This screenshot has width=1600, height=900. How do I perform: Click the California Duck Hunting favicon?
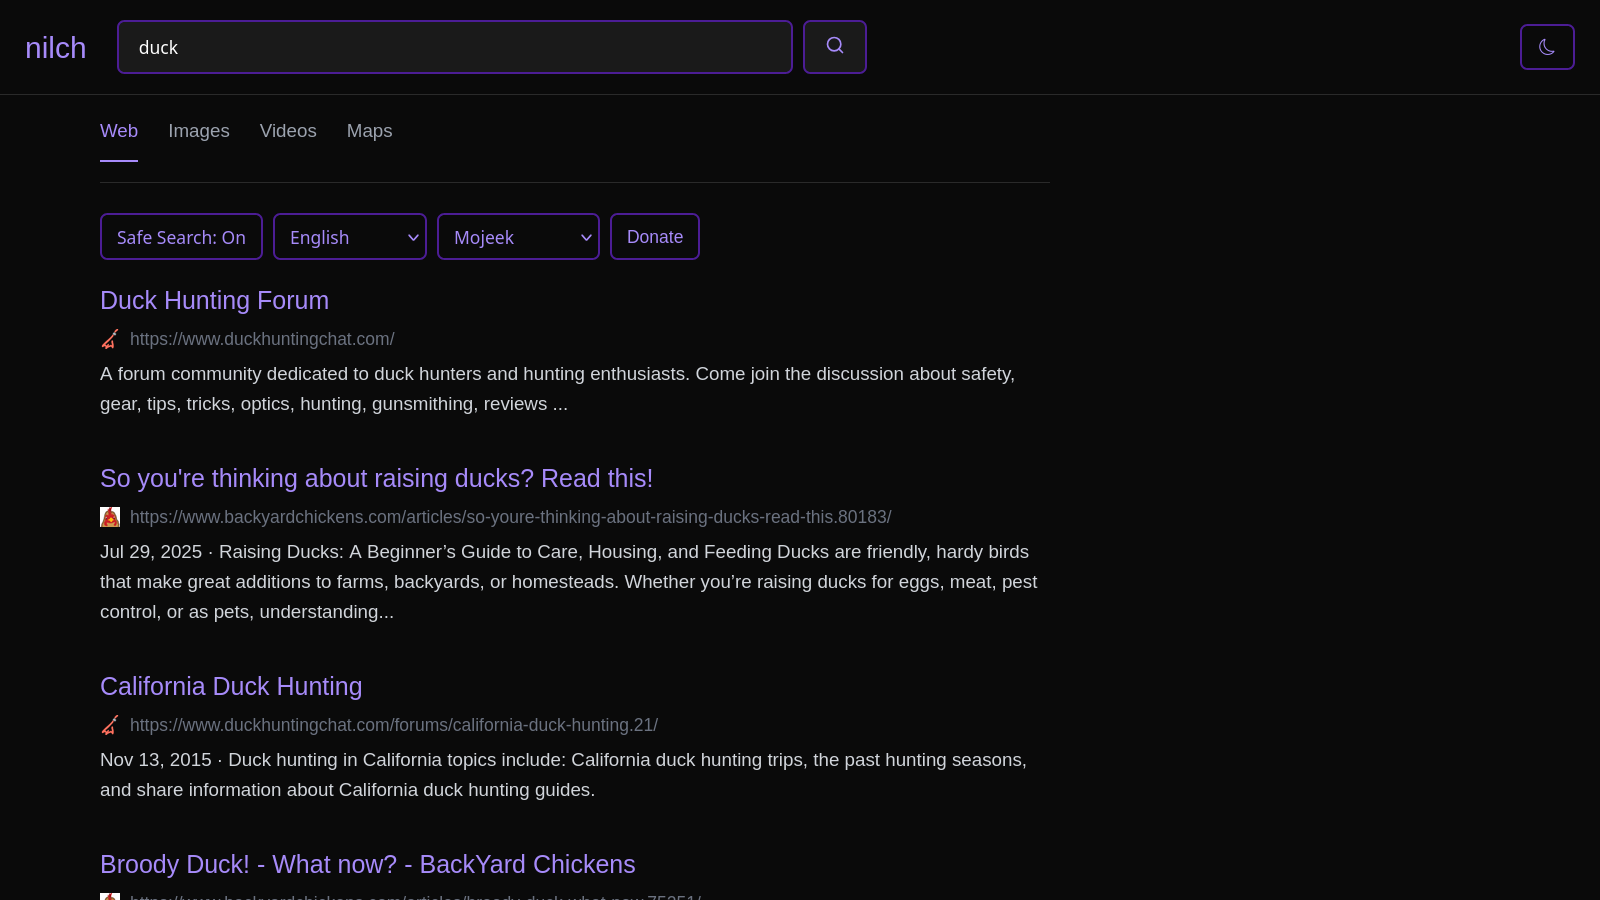point(110,725)
